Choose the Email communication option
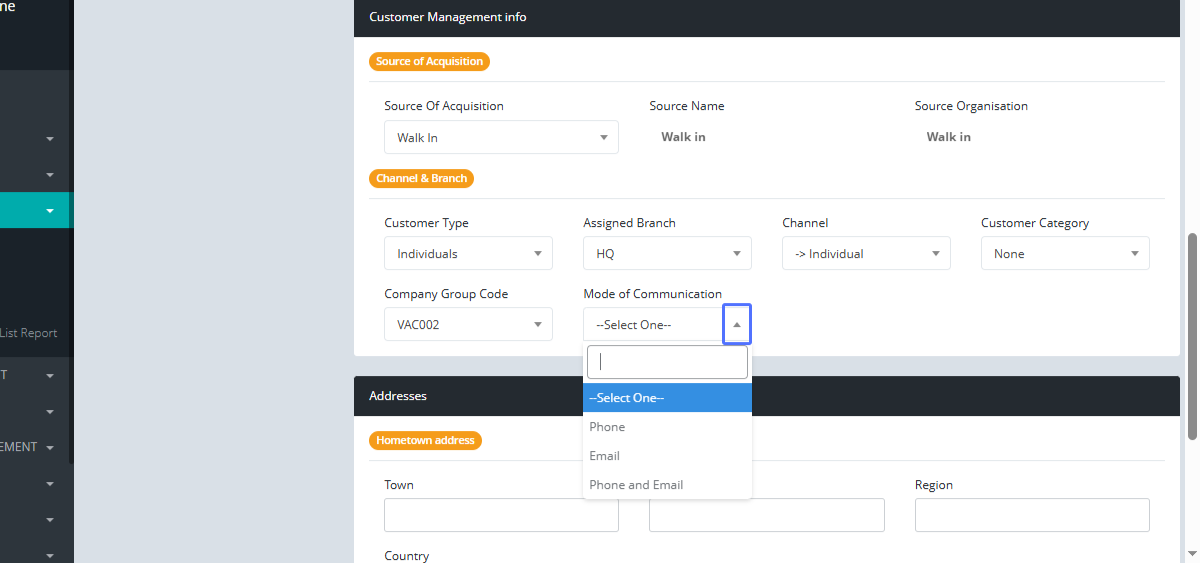Image resolution: width=1200 pixels, height=563 pixels. [x=605, y=456]
